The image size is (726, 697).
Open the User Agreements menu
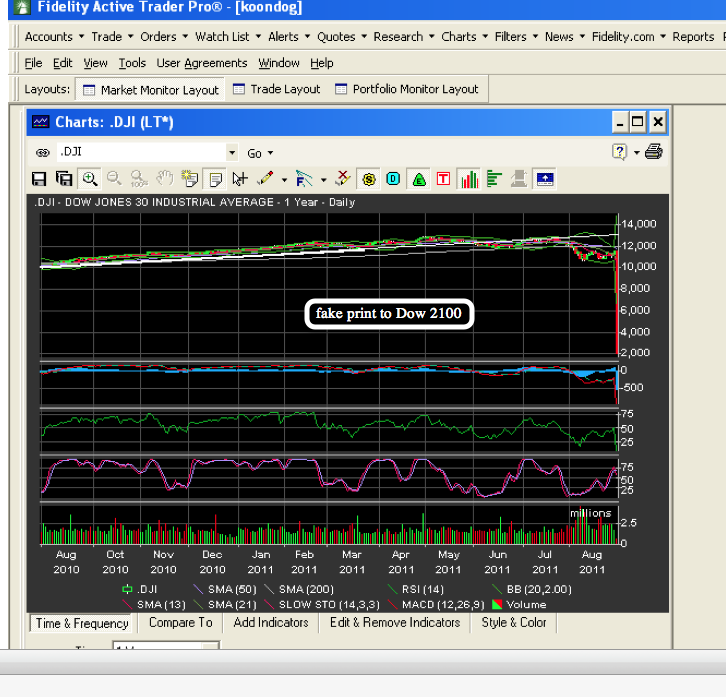pos(202,63)
